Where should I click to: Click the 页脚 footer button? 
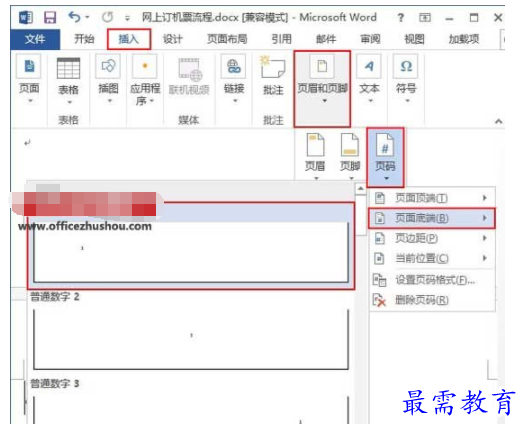tap(350, 156)
